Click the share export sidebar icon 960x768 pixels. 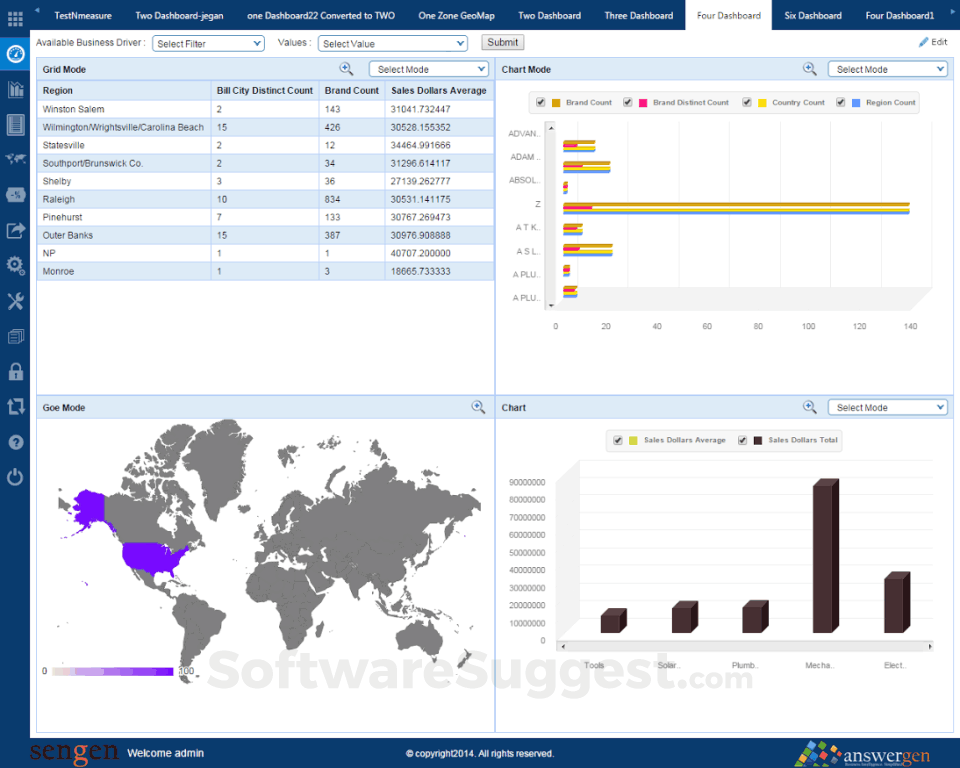tap(15, 230)
